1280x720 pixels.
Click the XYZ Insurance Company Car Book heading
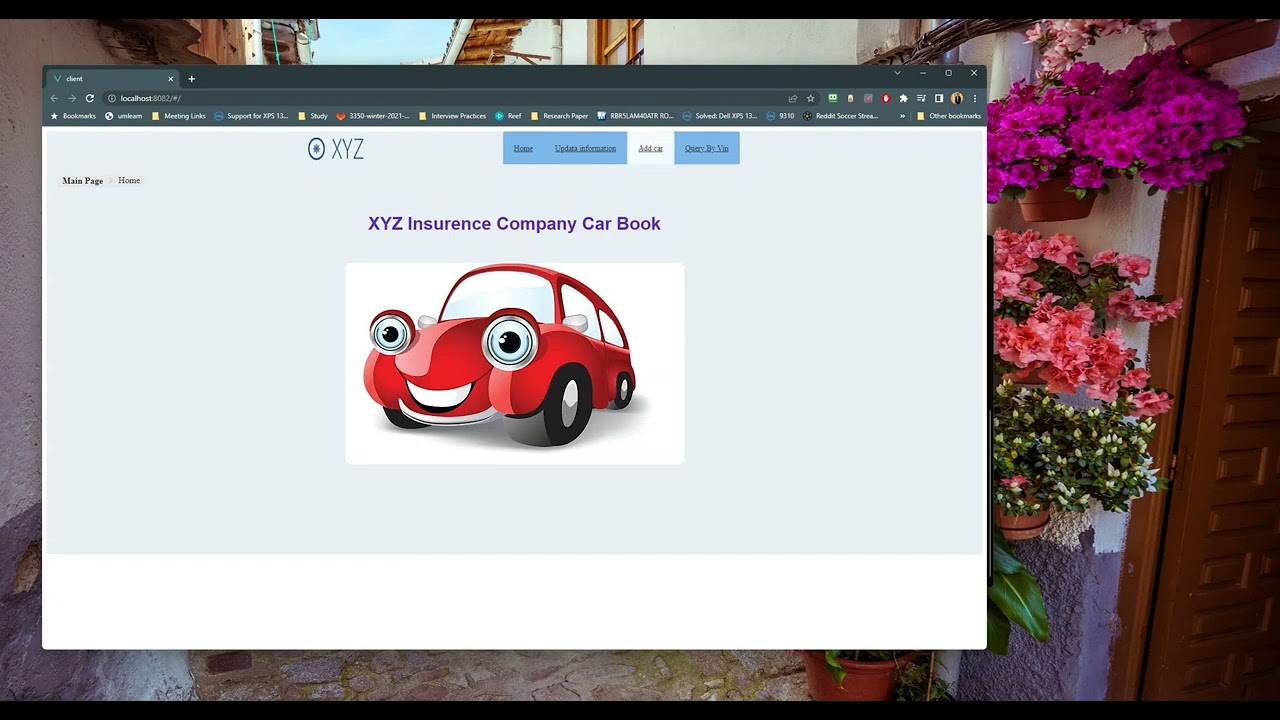click(514, 224)
